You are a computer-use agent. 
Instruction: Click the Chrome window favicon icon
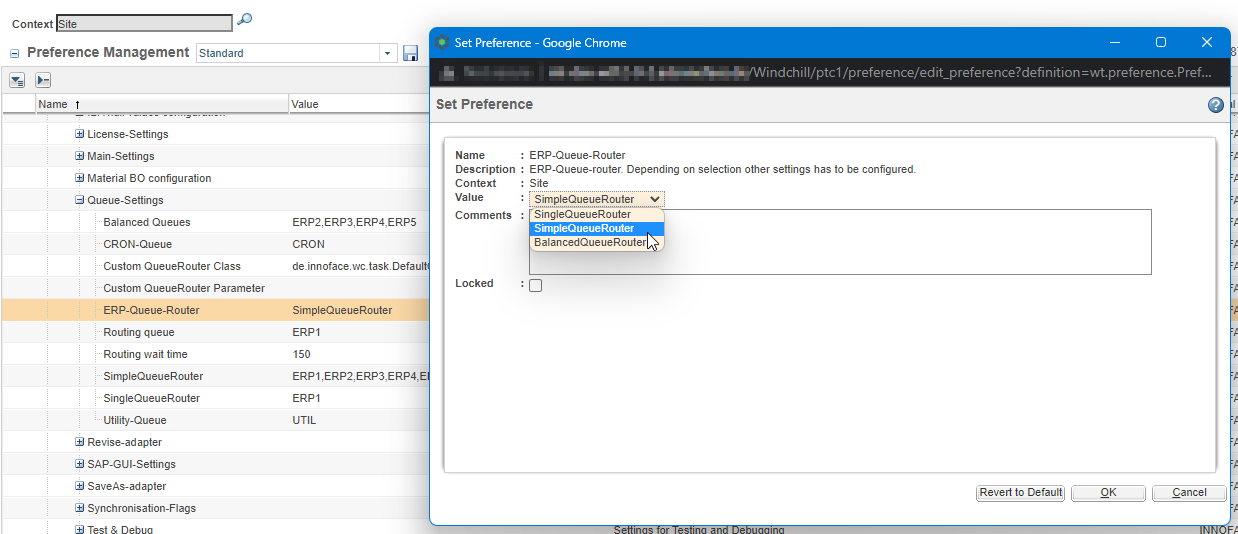coord(442,43)
